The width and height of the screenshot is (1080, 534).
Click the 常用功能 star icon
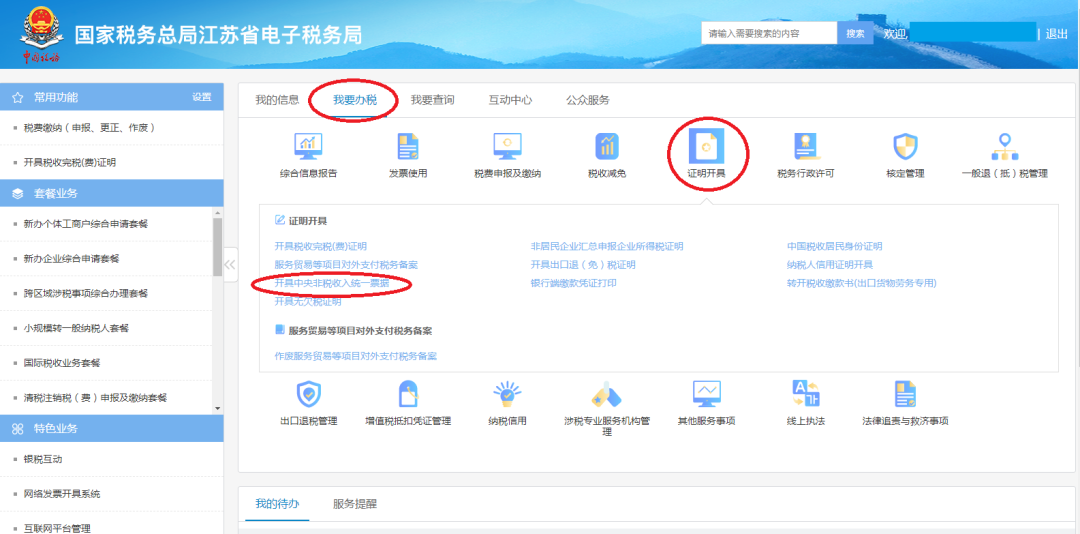[18, 97]
